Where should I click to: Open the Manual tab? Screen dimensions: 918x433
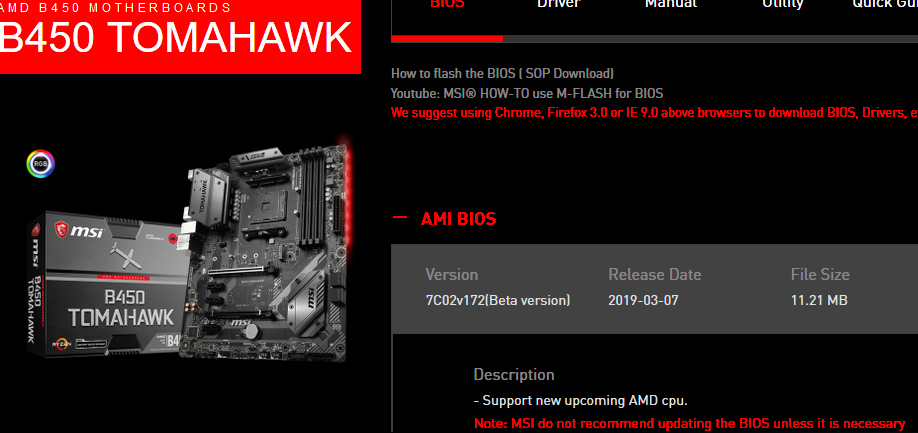pyautogui.click(x=671, y=4)
